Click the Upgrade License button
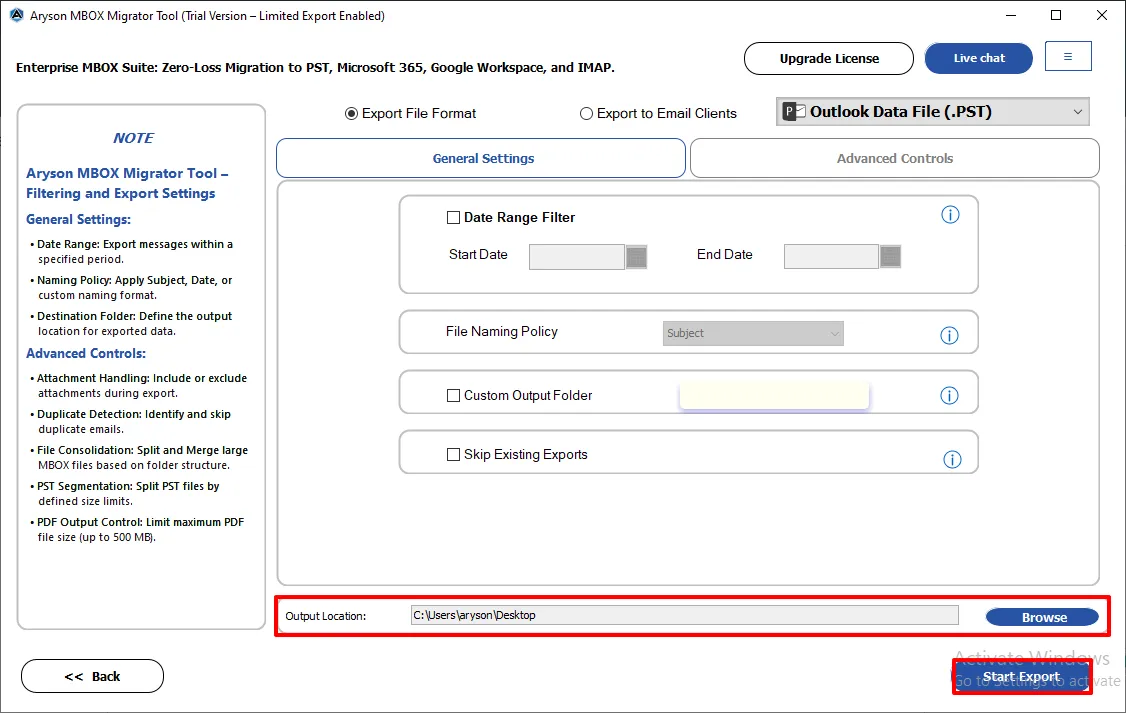This screenshot has width=1126, height=713. (829, 58)
